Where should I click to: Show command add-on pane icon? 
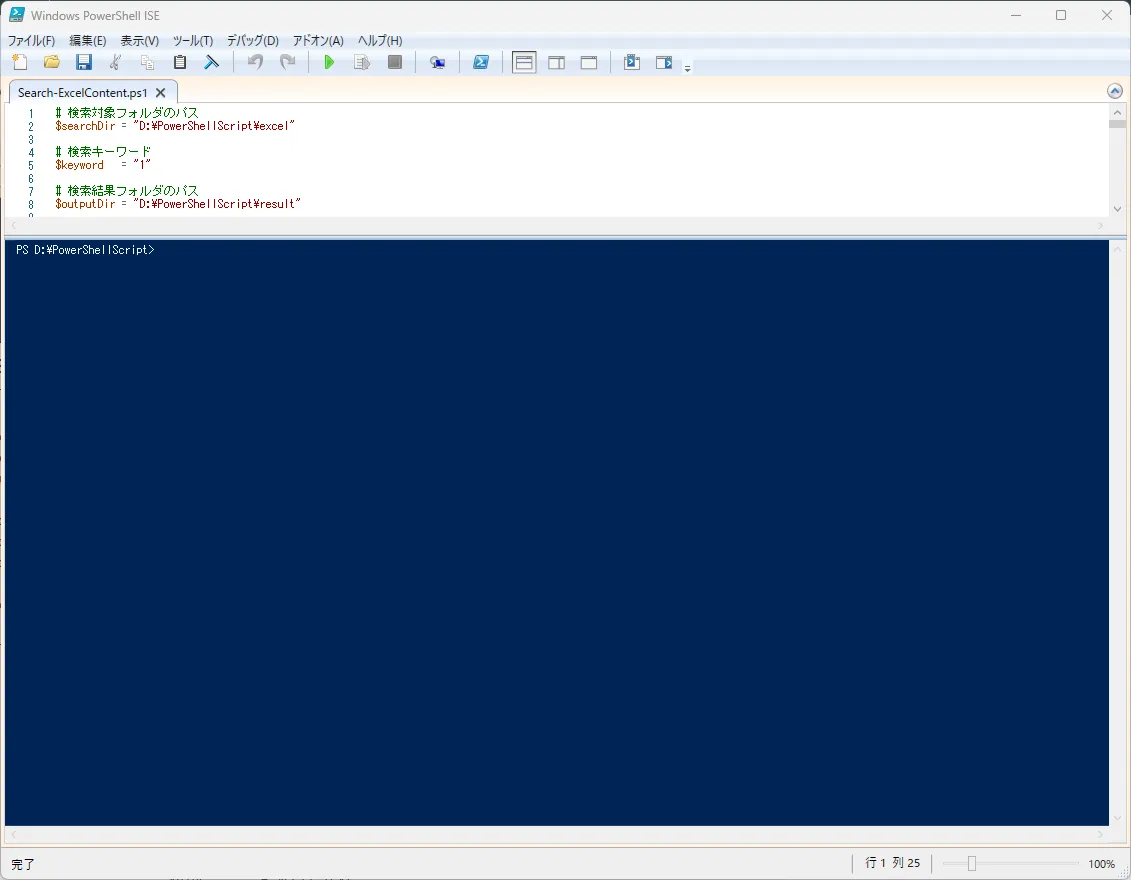[x=664, y=62]
